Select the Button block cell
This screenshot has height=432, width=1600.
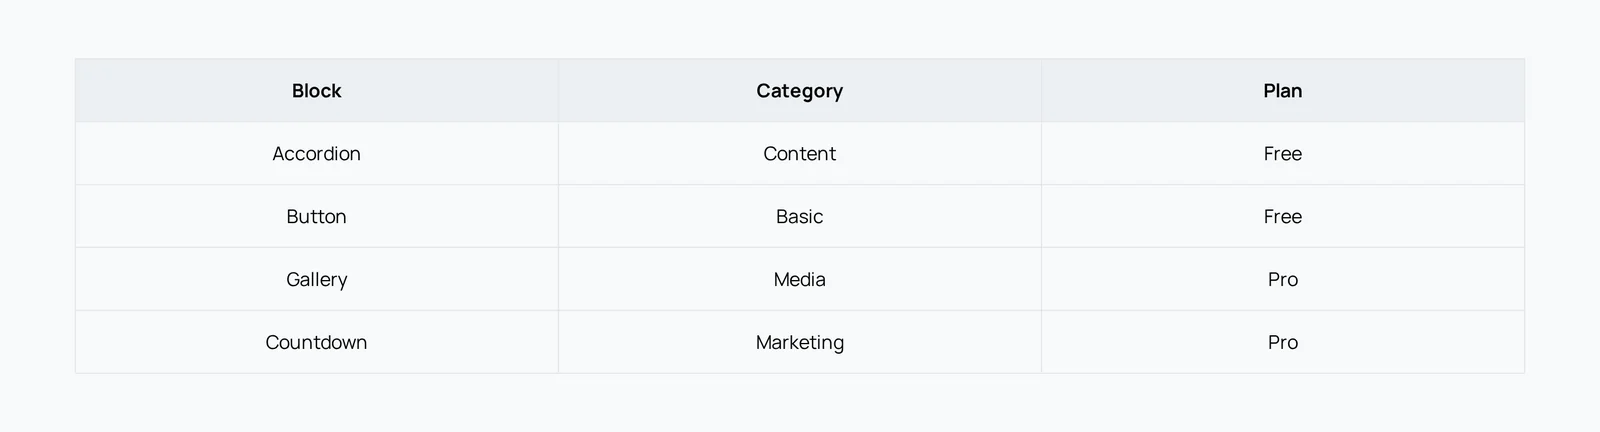pos(317,217)
